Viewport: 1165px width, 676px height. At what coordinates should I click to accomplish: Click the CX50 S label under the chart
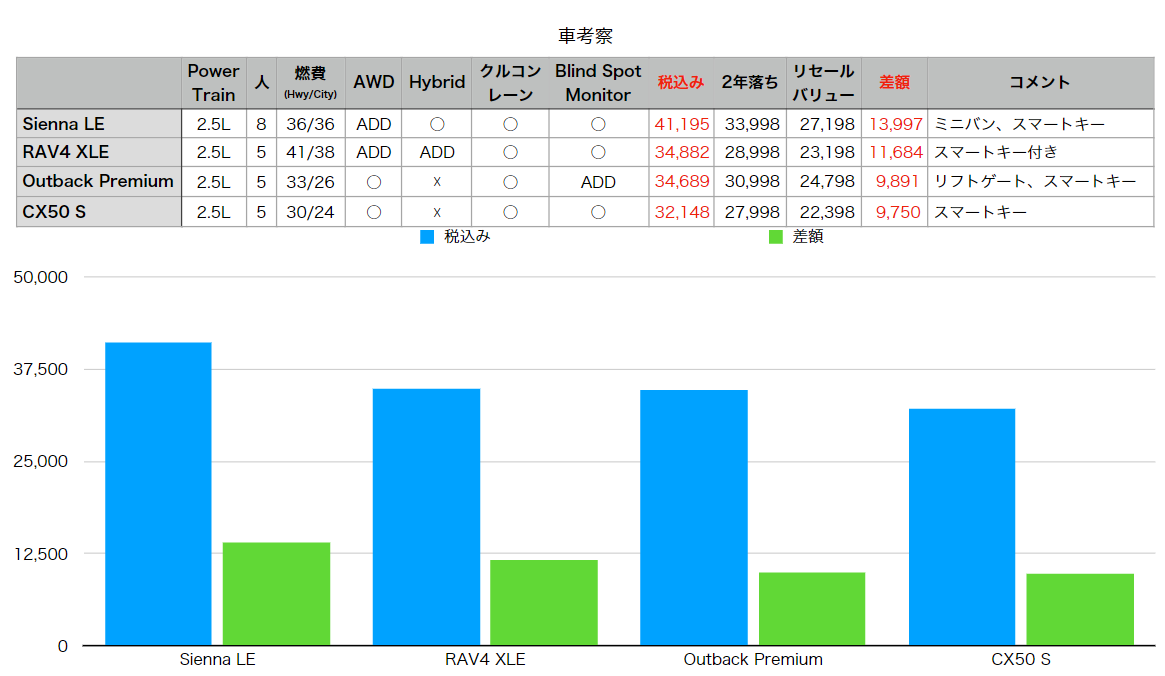click(1021, 660)
